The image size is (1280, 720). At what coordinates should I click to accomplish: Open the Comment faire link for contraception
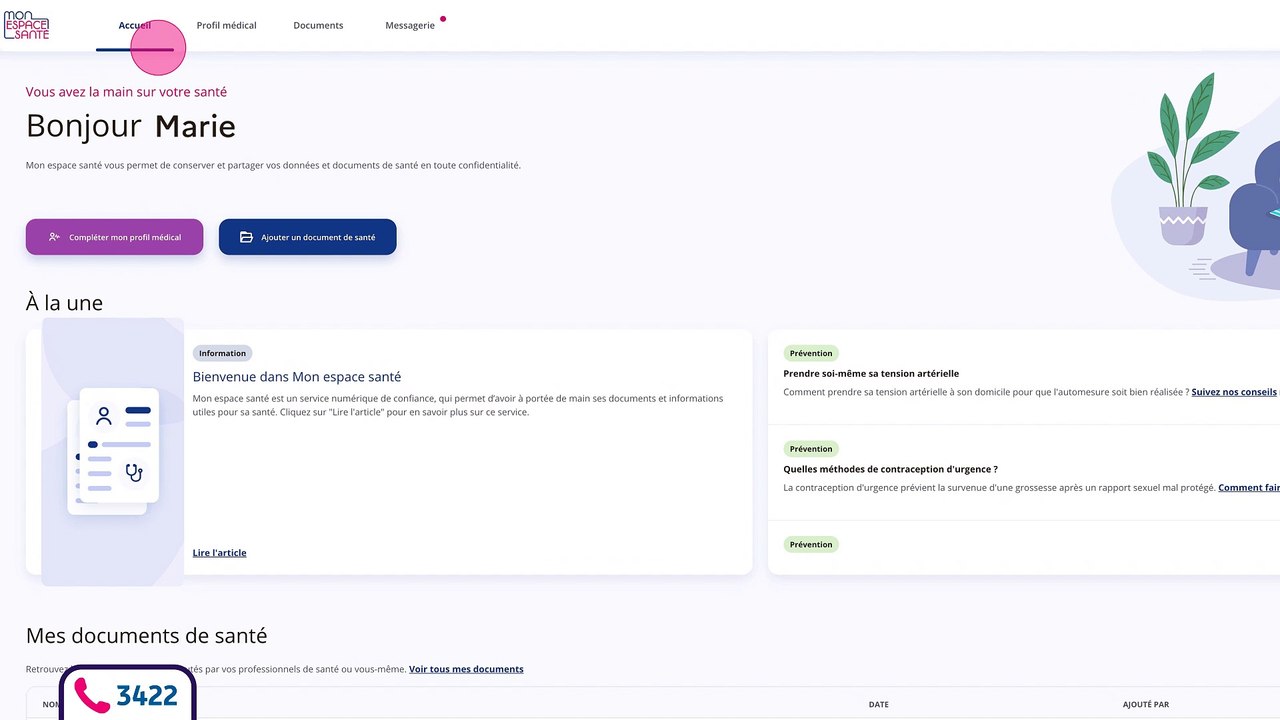(x=1249, y=488)
